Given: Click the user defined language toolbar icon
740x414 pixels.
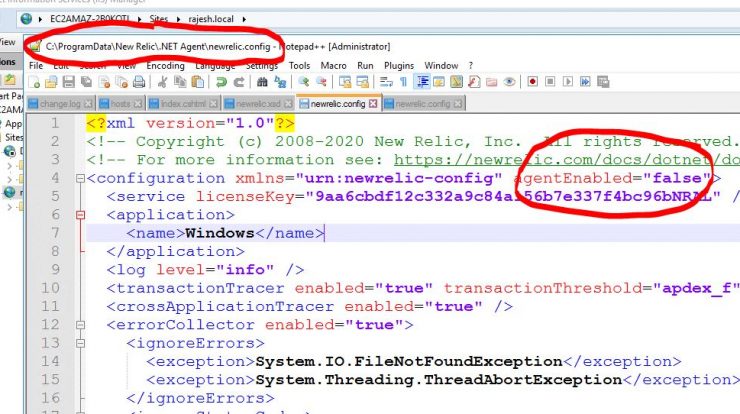Looking at the screenshot, I should click(439, 82).
